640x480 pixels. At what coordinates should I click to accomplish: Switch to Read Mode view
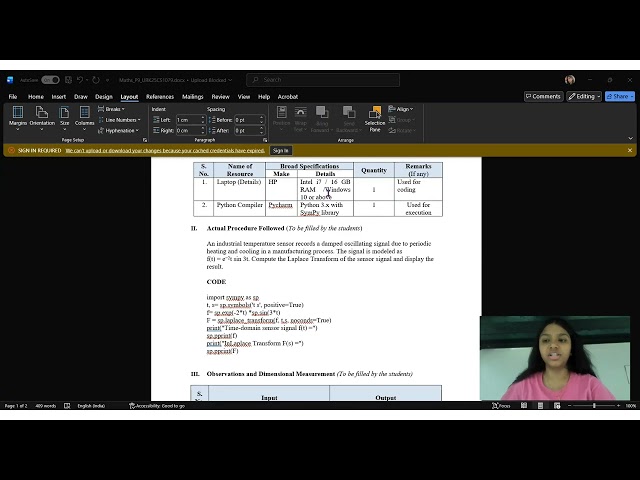click(x=524, y=405)
